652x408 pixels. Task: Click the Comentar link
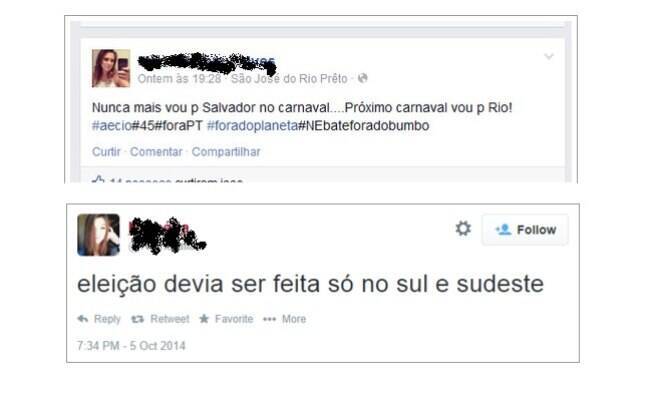[x=156, y=152]
